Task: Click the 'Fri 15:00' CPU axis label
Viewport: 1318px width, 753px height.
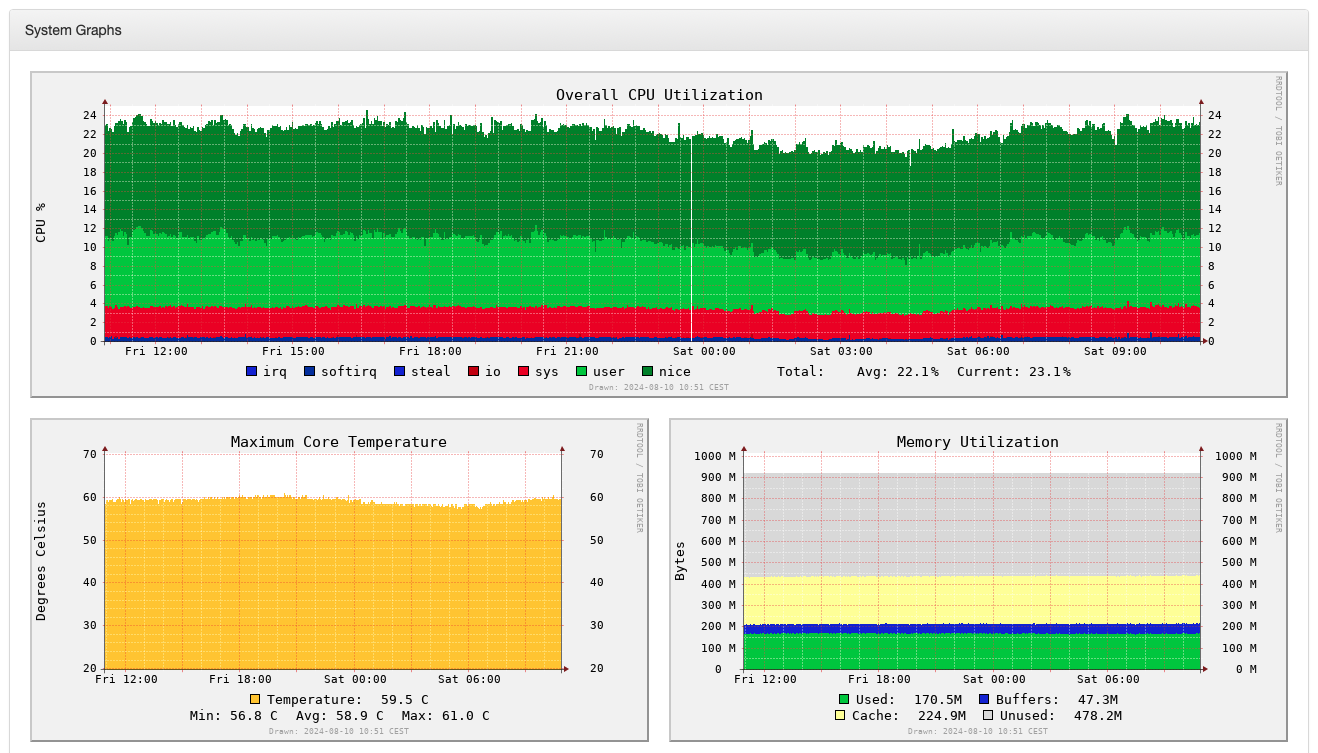Action: (293, 351)
